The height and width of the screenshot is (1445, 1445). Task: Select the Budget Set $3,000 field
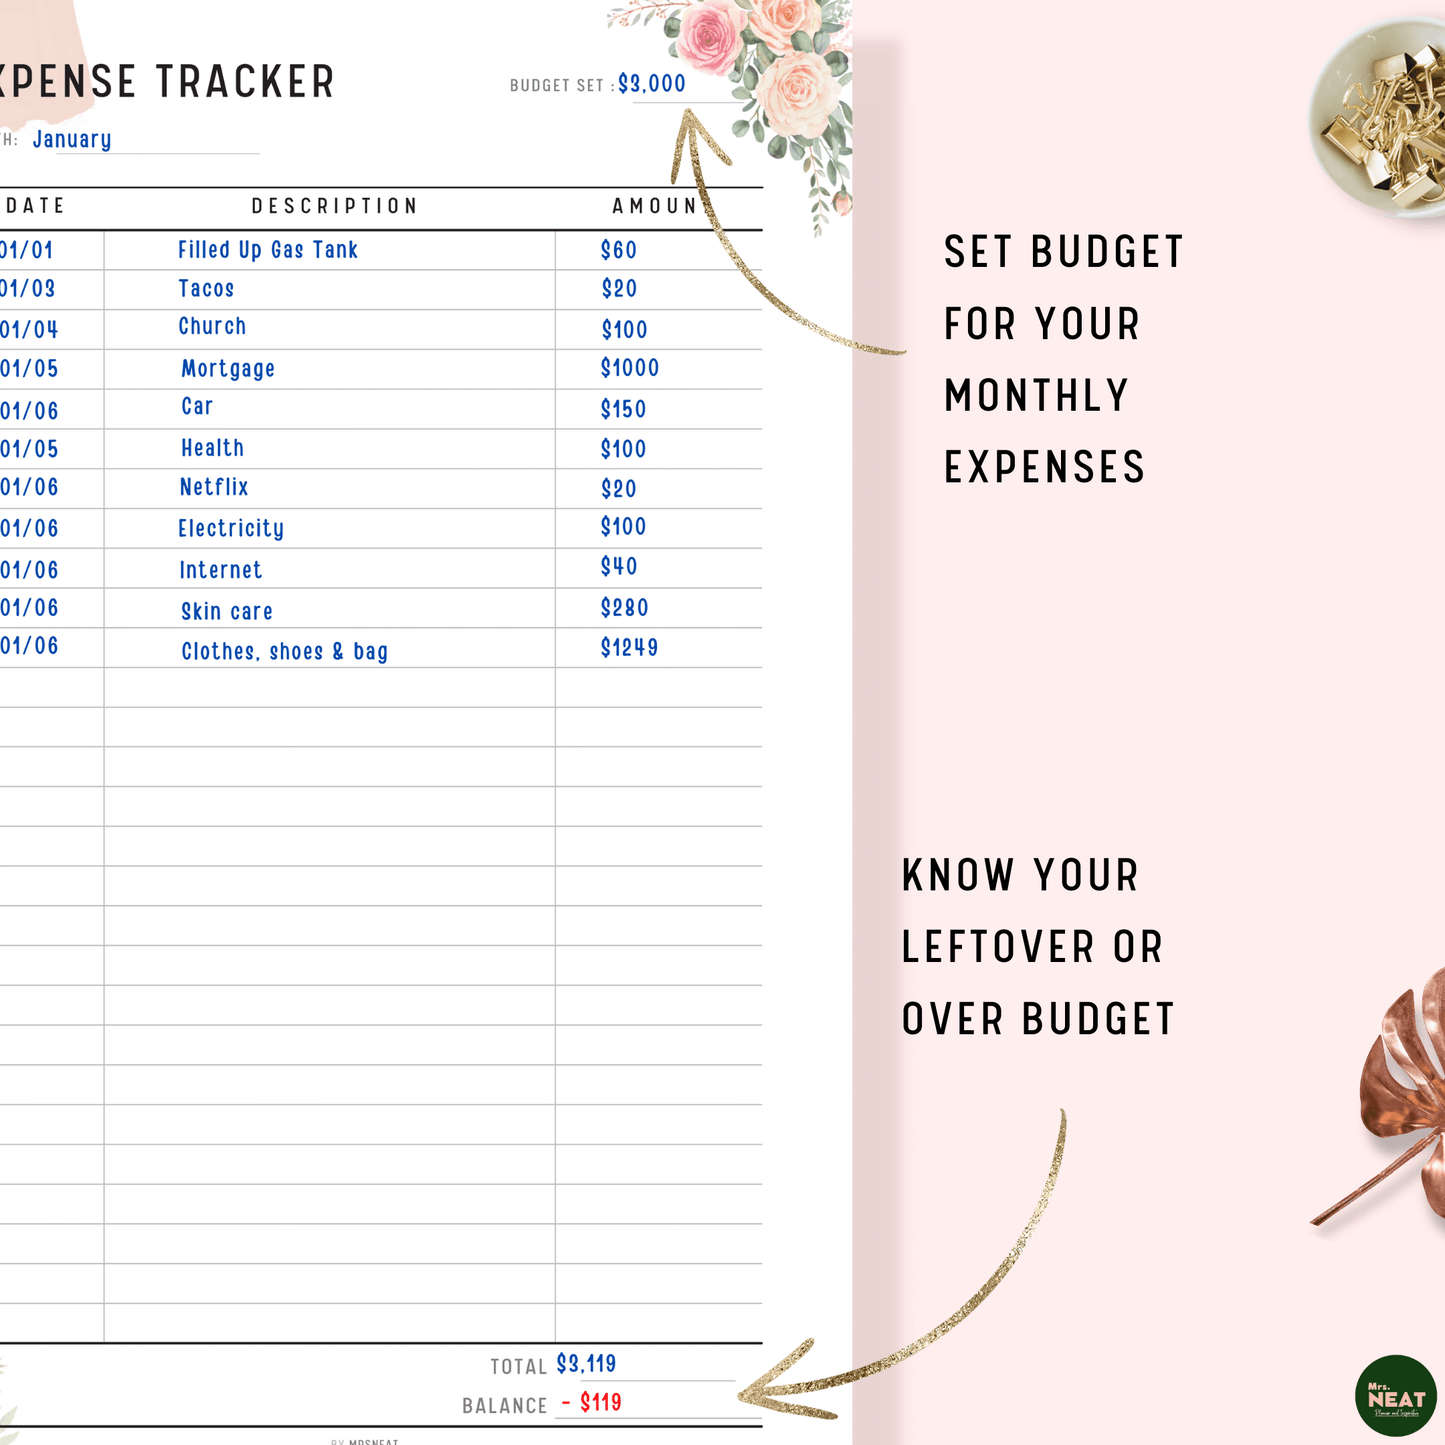tap(652, 85)
